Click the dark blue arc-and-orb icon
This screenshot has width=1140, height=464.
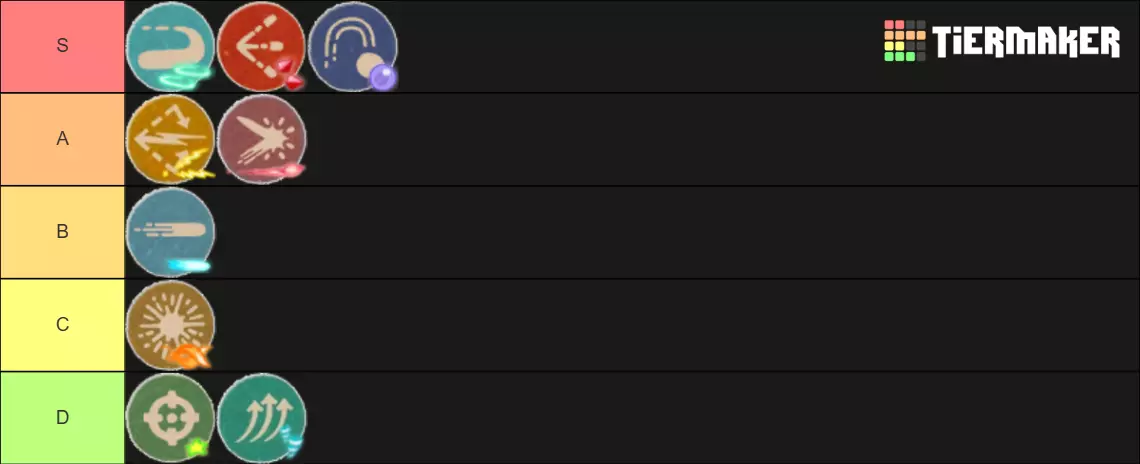pyautogui.click(x=353, y=46)
